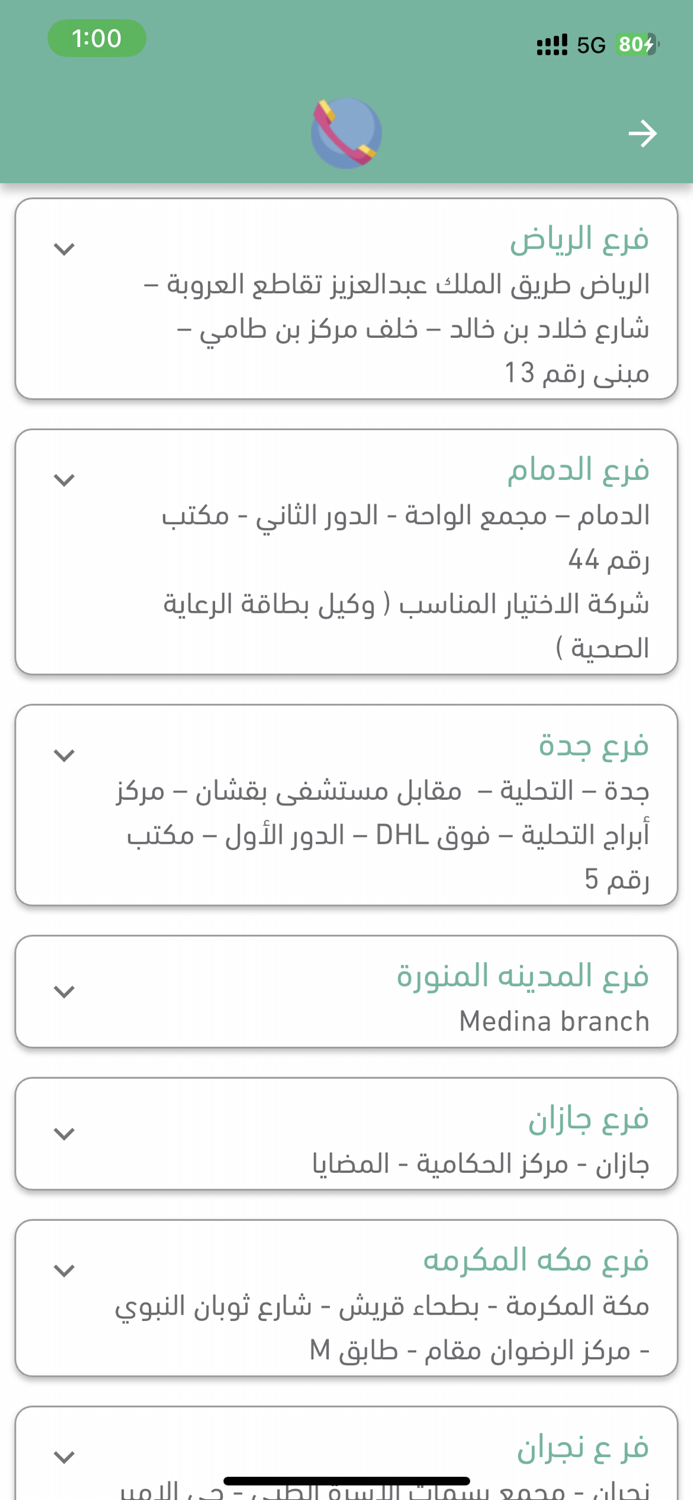Expand the فرع الدمام branch details

(64, 478)
